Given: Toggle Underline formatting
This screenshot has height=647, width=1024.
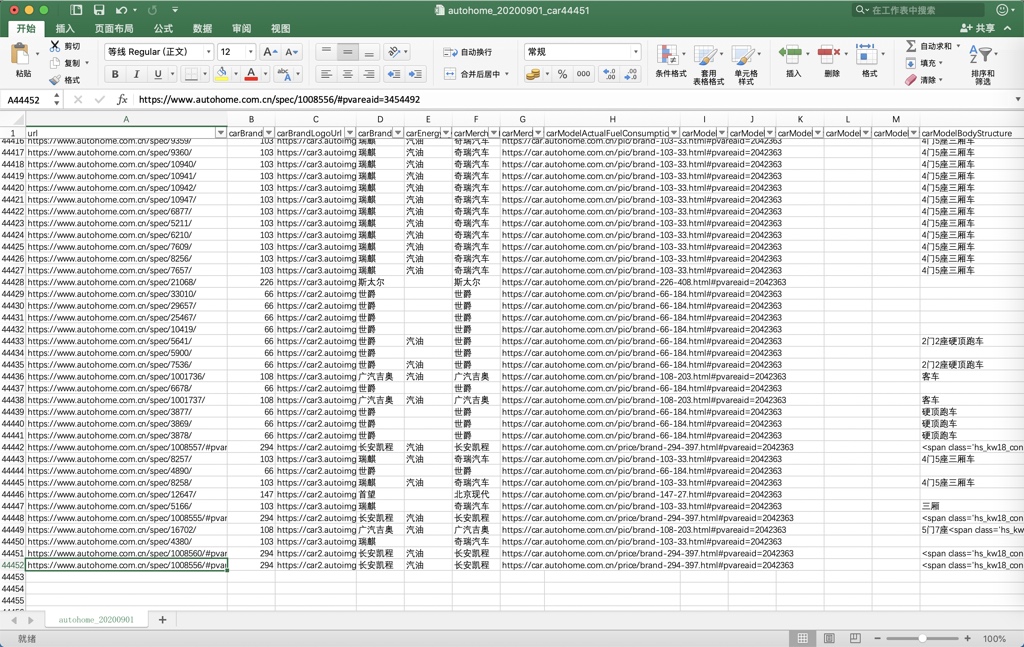Looking at the screenshot, I should (x=157, y=74).
